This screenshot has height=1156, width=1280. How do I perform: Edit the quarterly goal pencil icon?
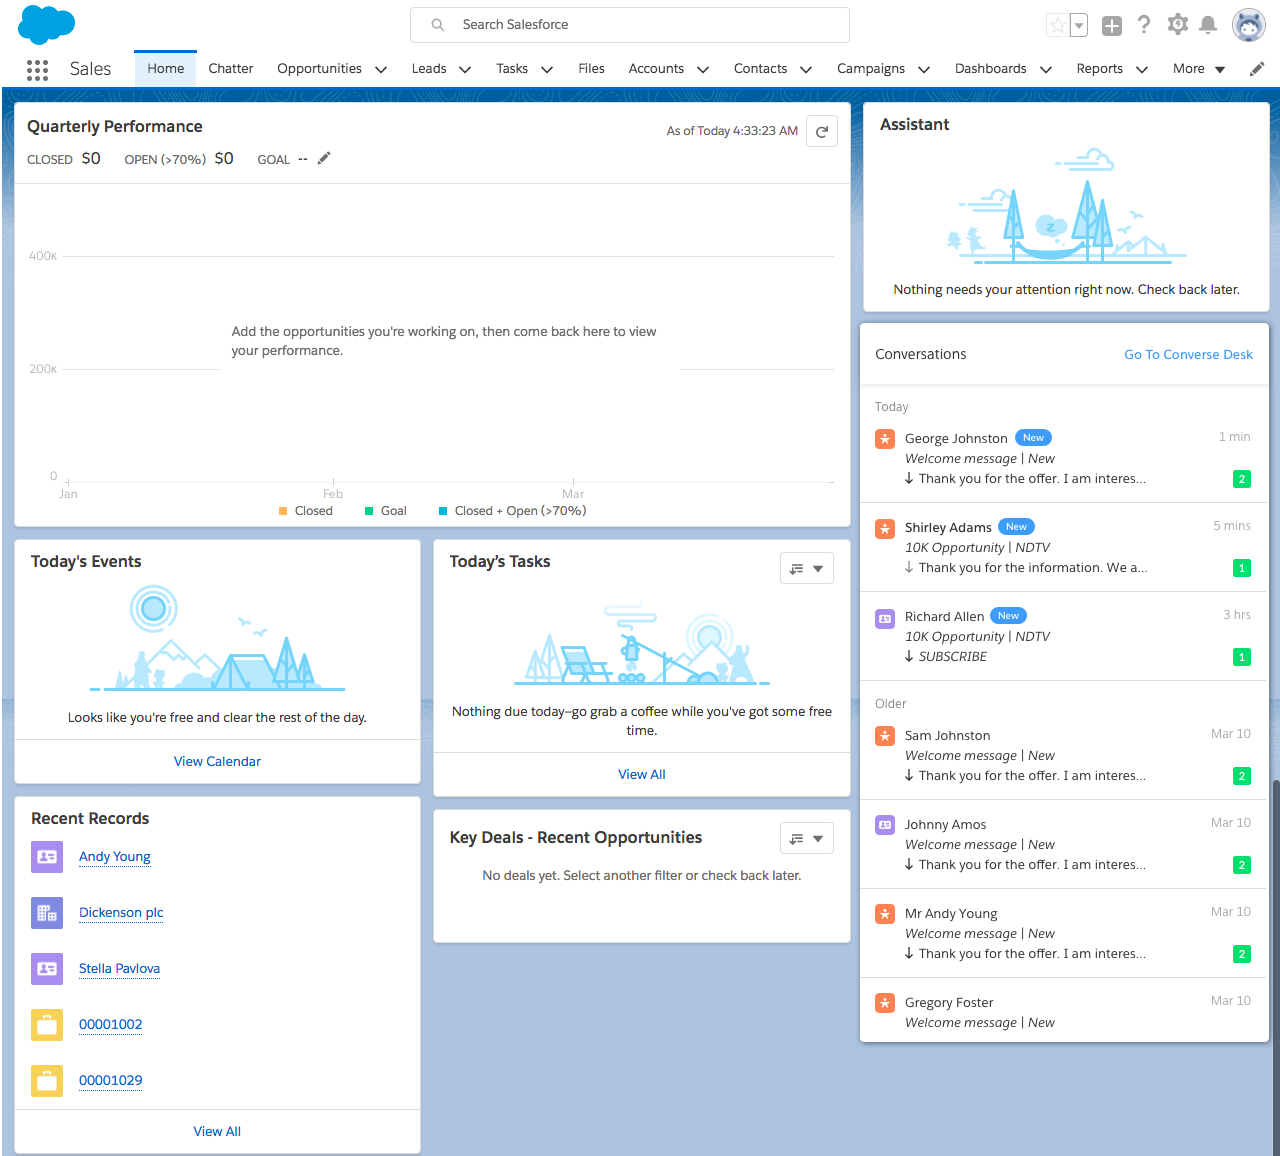[324, 158]
